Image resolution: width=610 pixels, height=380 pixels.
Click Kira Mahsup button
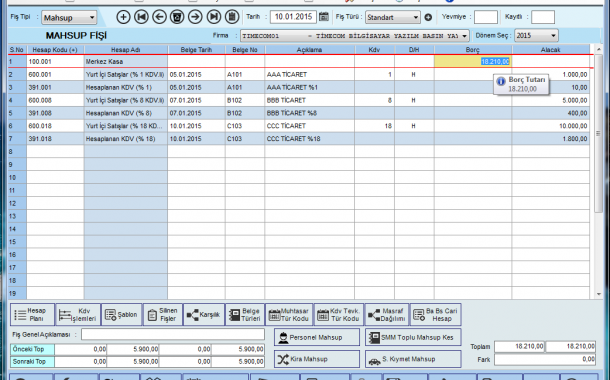point(317,359)
